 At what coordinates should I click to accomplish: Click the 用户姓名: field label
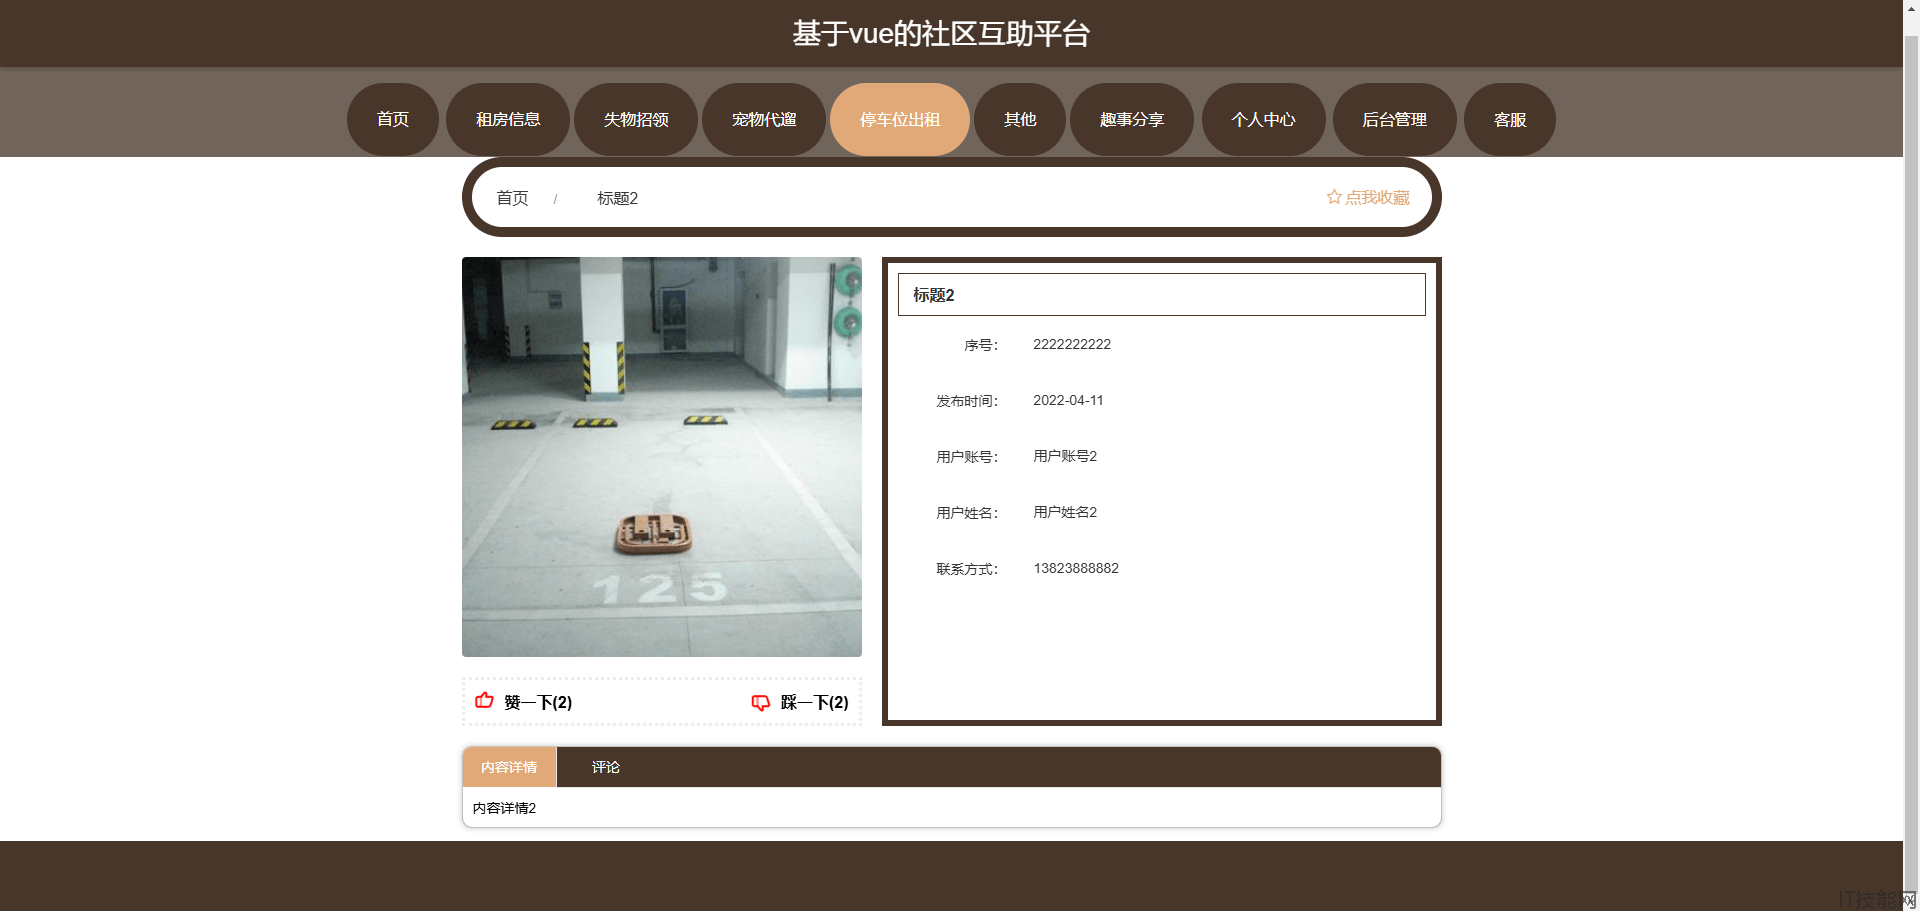(967, 513)
